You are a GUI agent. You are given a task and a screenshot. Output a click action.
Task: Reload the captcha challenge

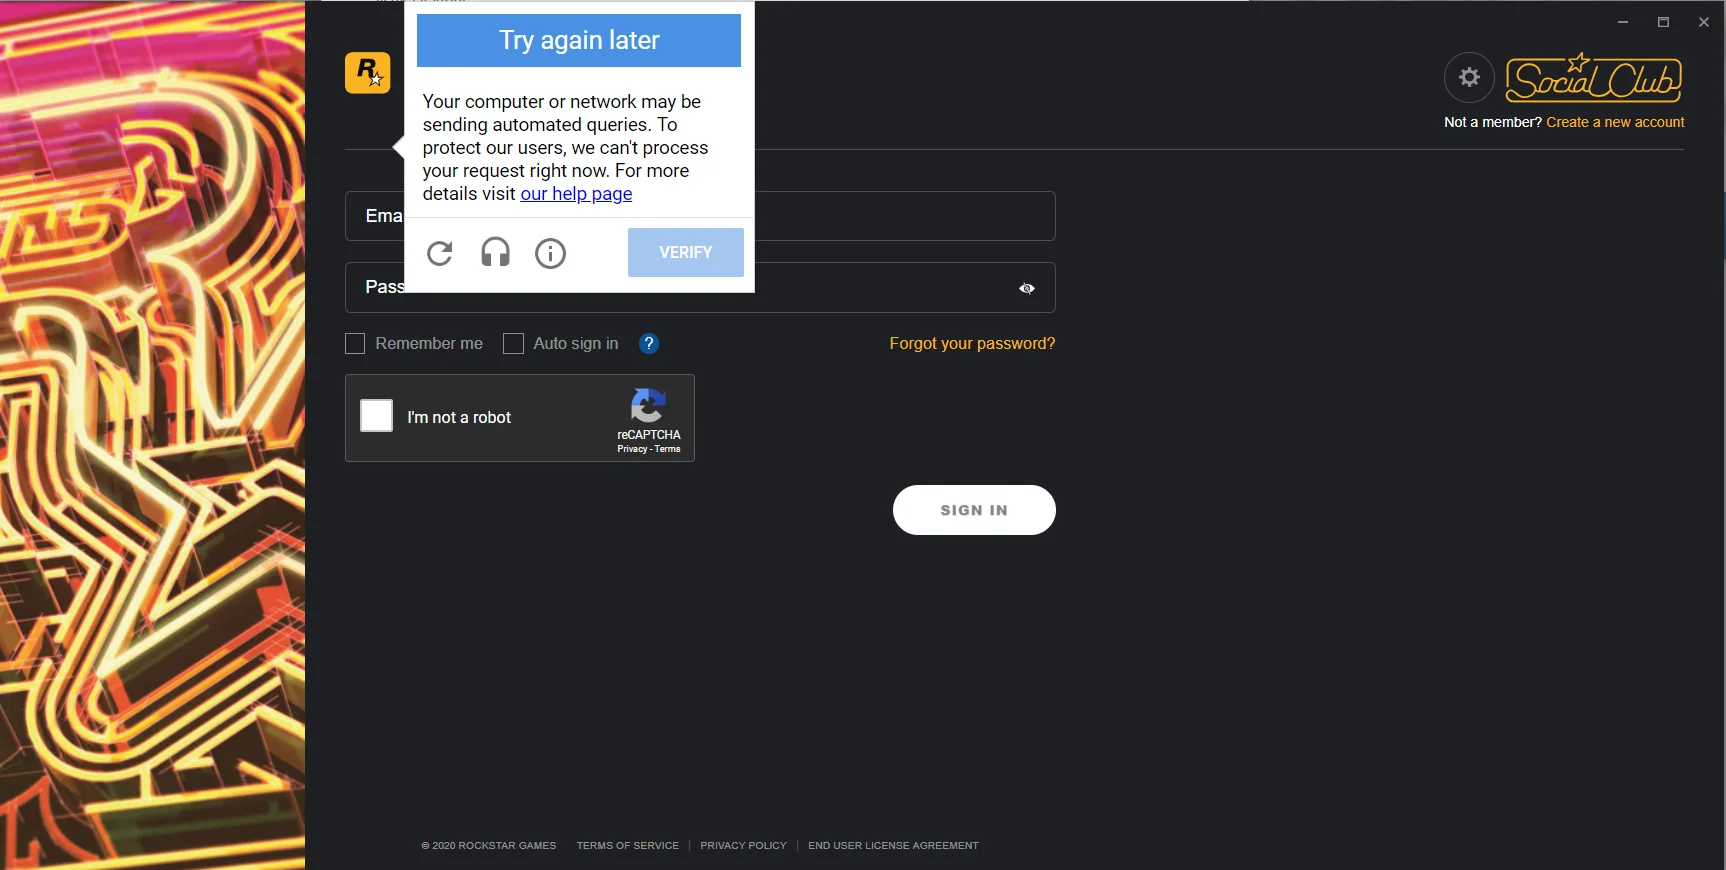click(x=440, y=253)
